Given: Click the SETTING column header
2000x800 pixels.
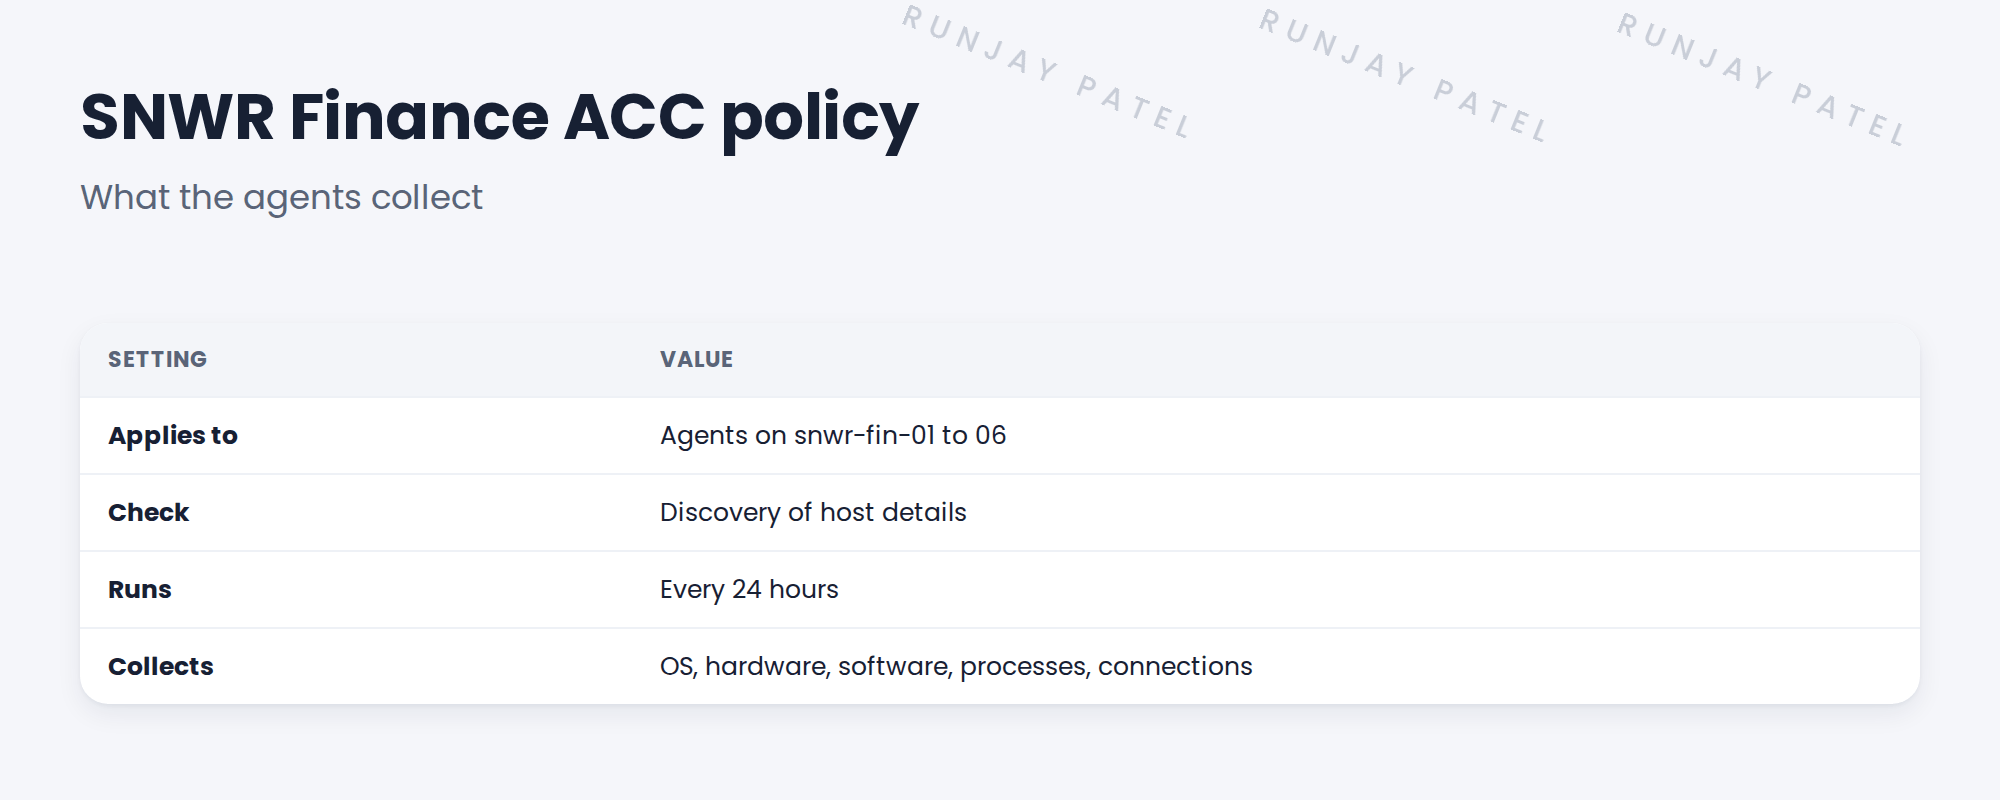Looking at the screenshot, I should click(x=158, y=359).
